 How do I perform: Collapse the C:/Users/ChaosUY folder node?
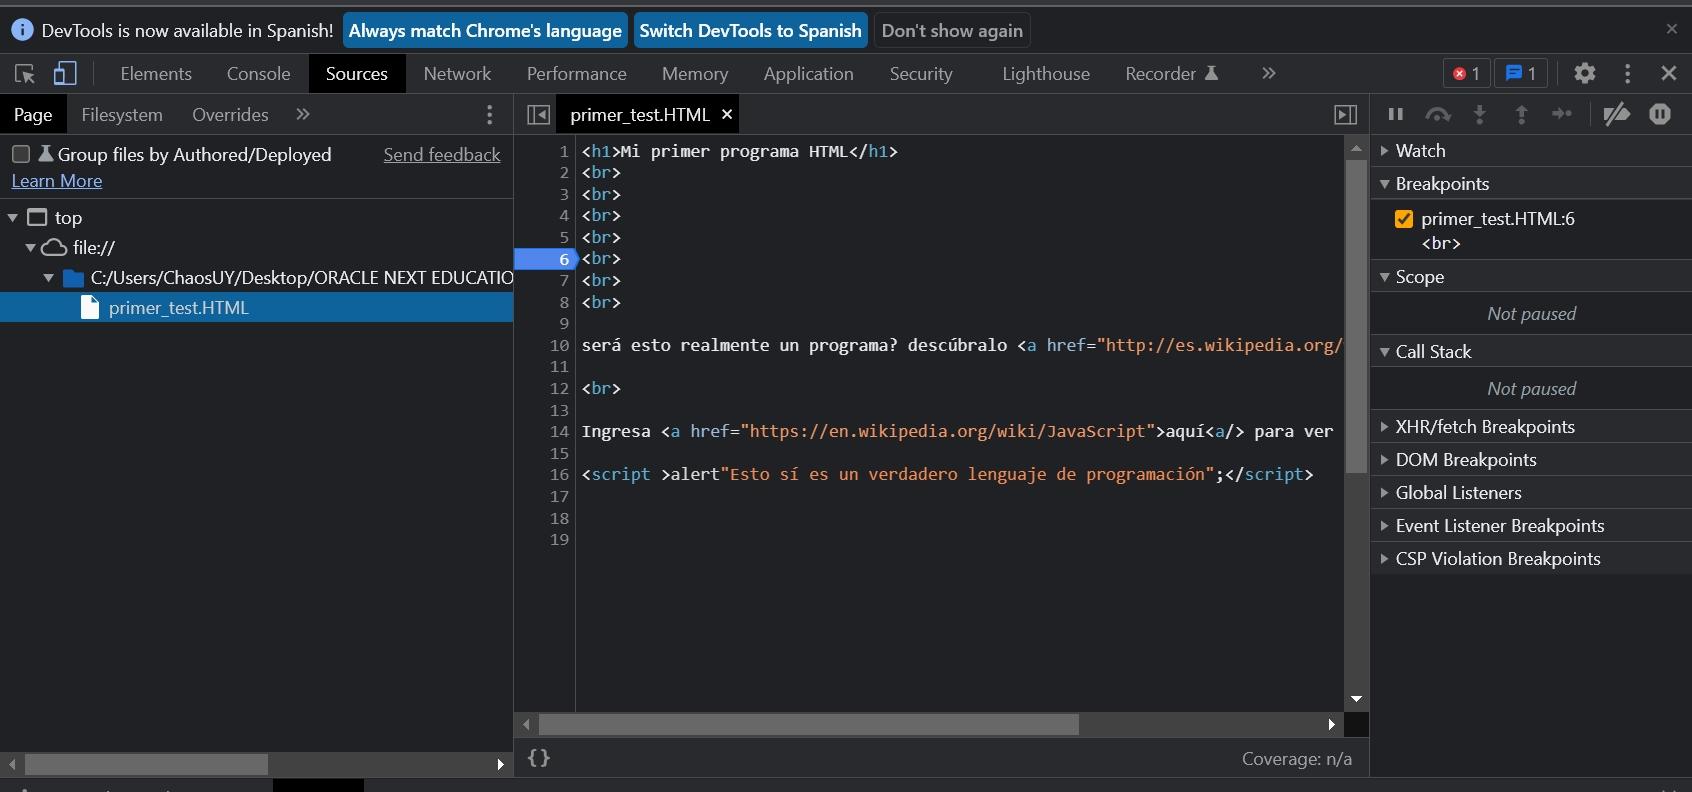(x=49, y=277)
